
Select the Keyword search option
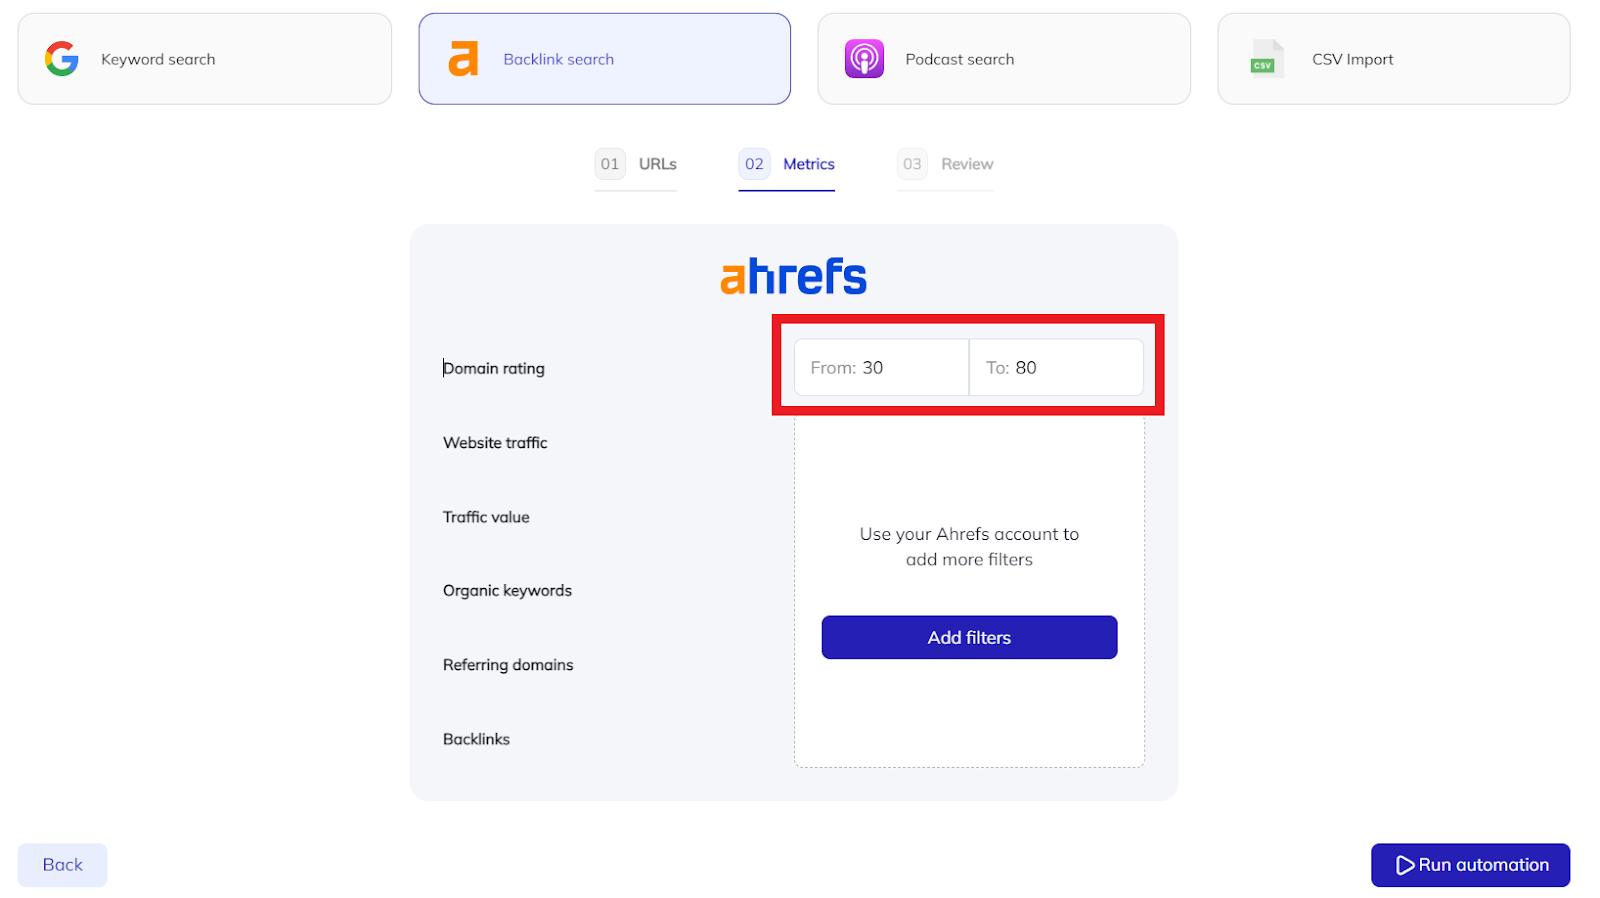click(x=205, y=59)
